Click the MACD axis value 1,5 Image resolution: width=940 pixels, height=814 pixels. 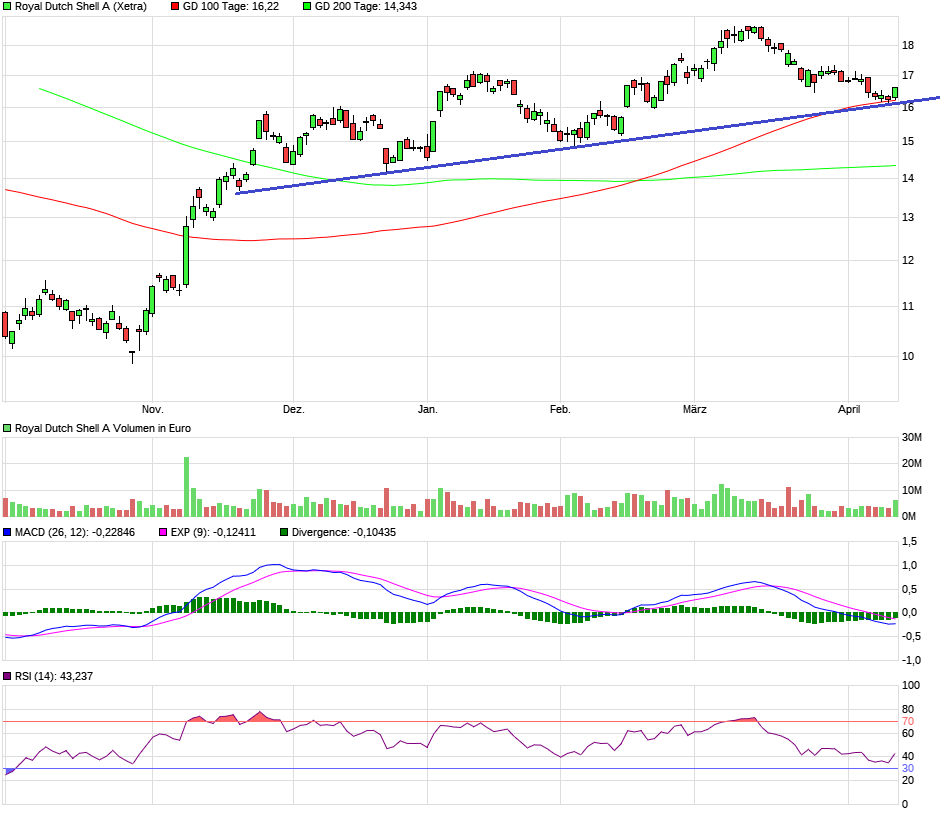point(909,542)
